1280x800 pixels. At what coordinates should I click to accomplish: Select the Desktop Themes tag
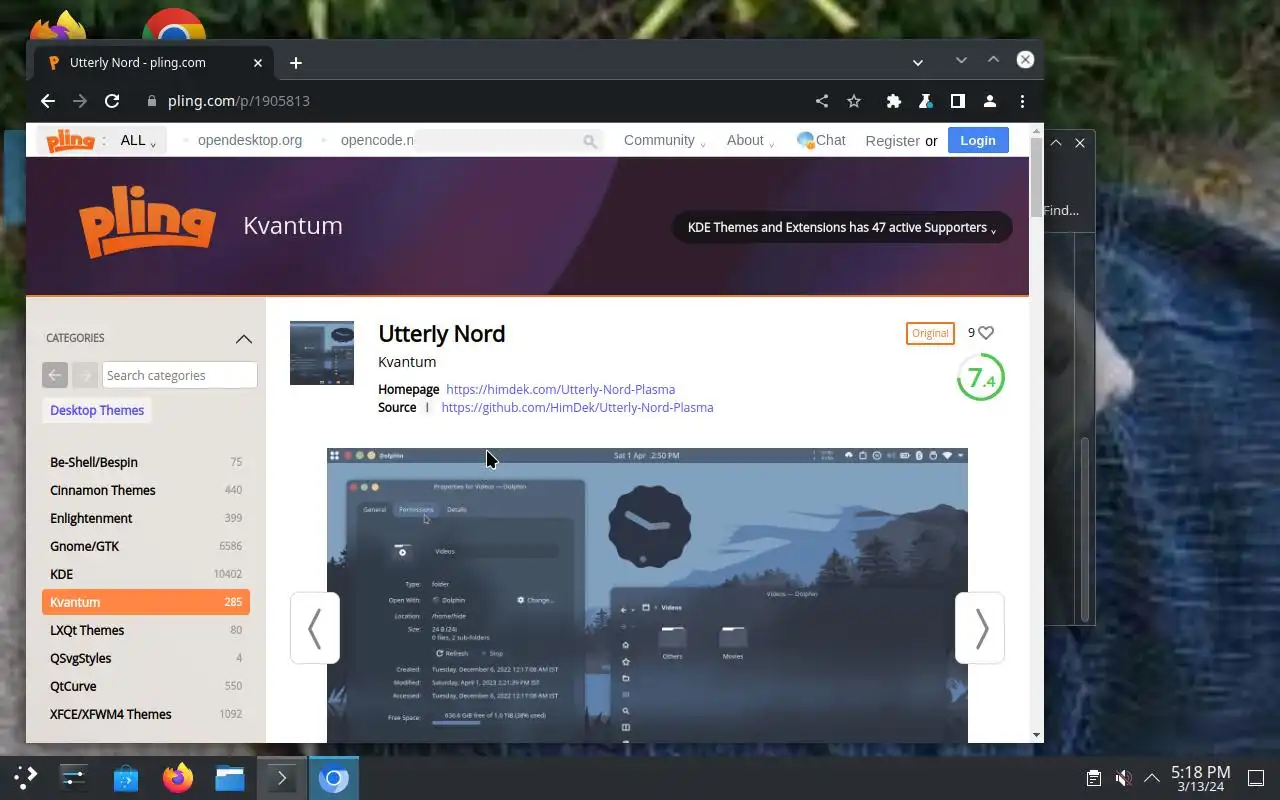point(97,410)
